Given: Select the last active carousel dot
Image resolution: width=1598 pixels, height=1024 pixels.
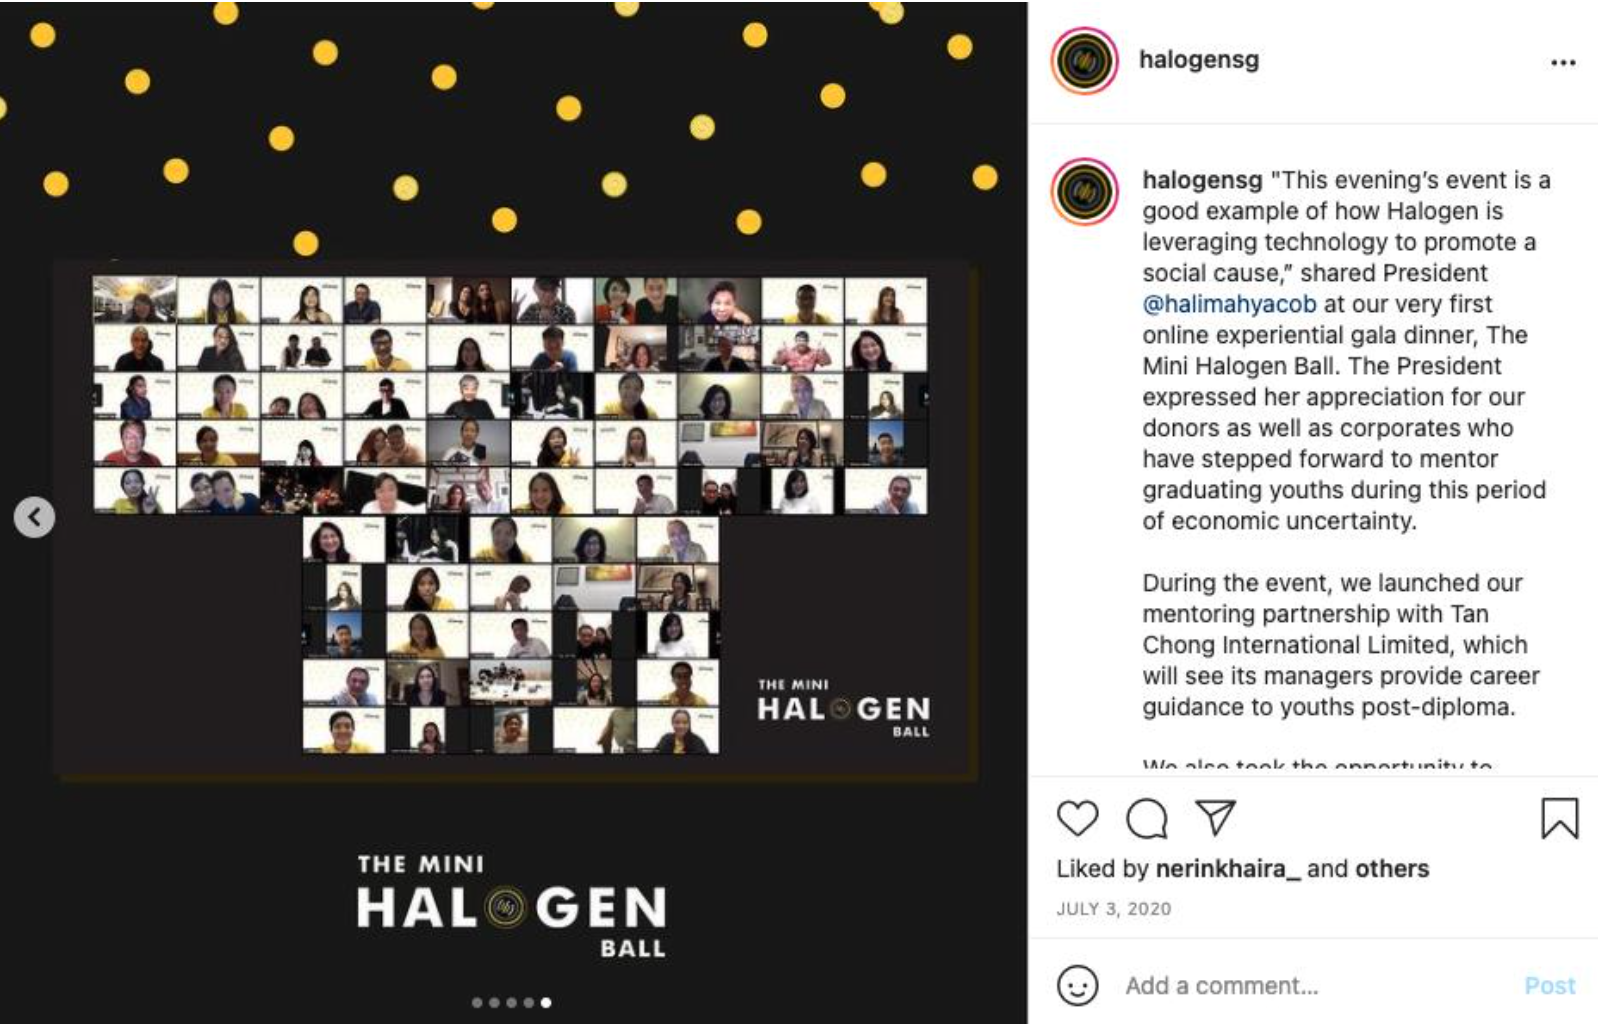Looking at the screenshot, I should [546, 1002].
